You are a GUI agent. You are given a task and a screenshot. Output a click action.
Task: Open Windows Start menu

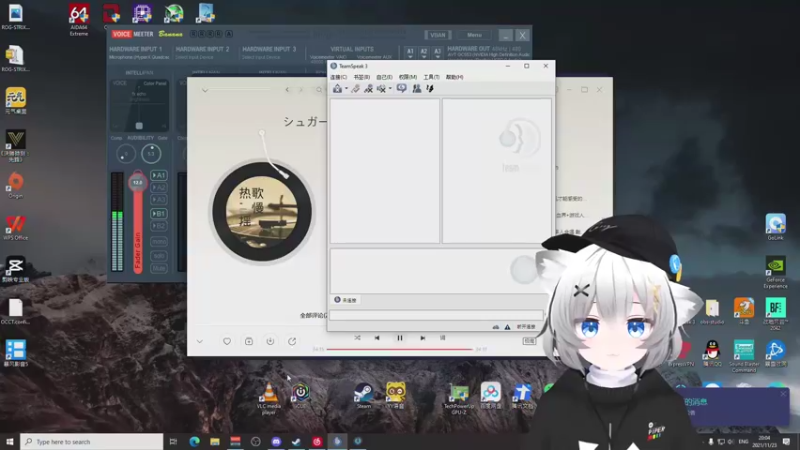9,442
